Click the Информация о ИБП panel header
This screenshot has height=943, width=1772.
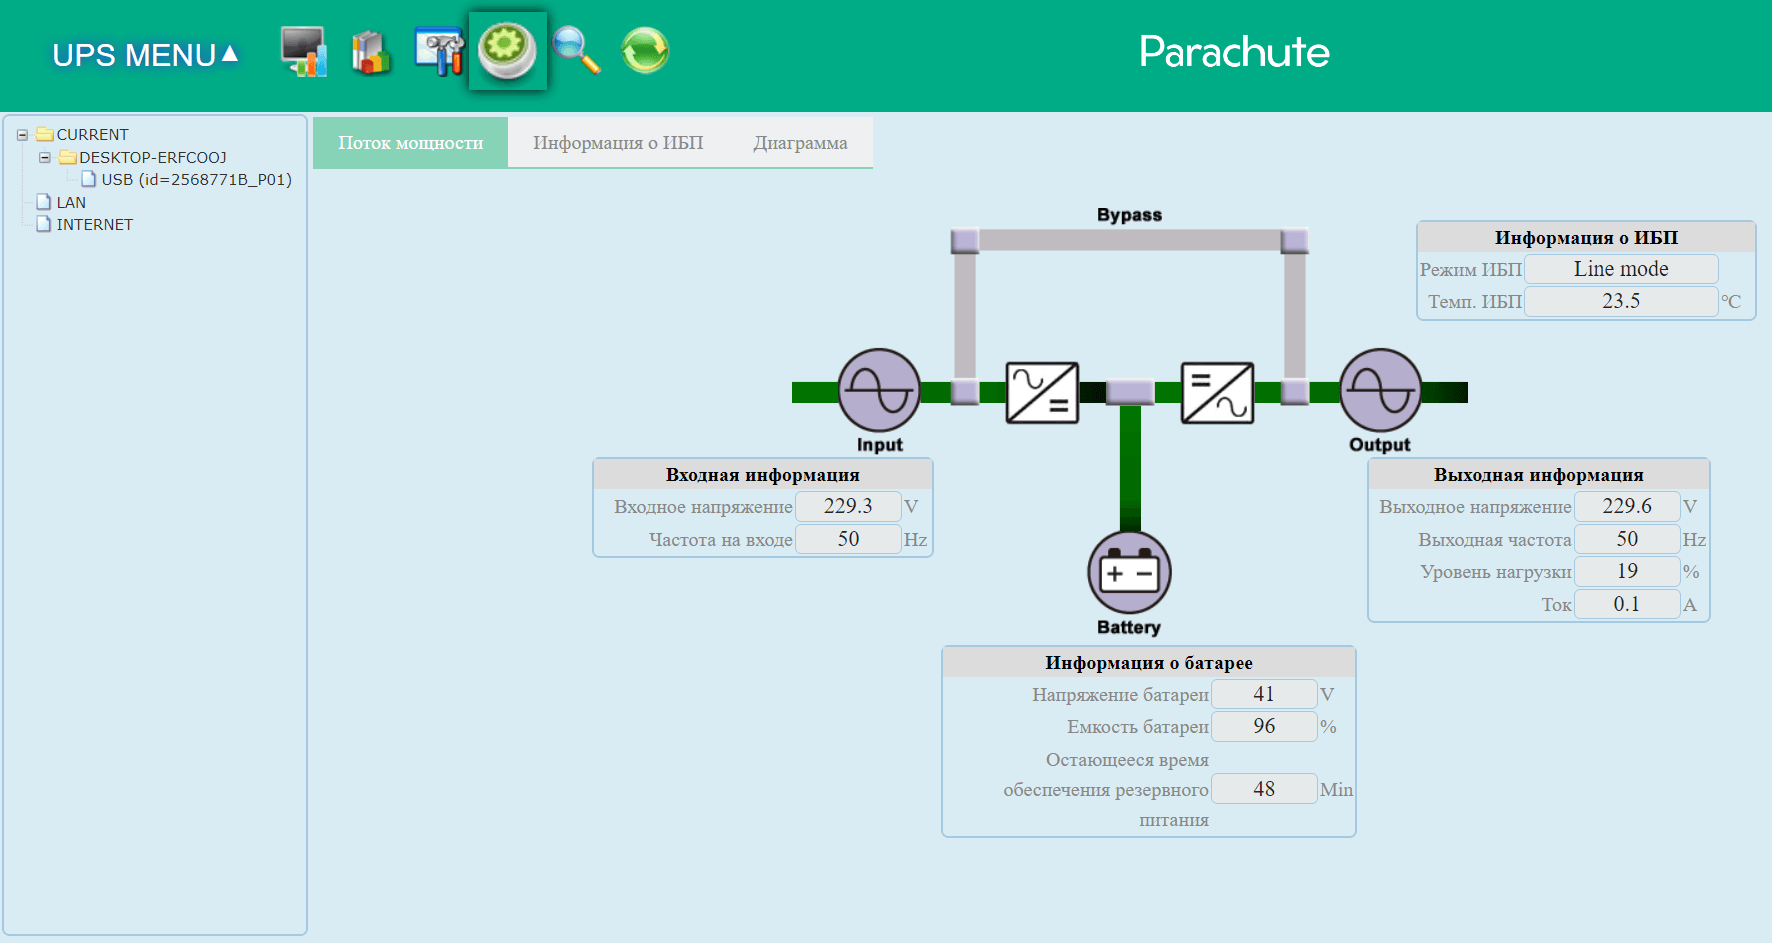point(1587,237)
